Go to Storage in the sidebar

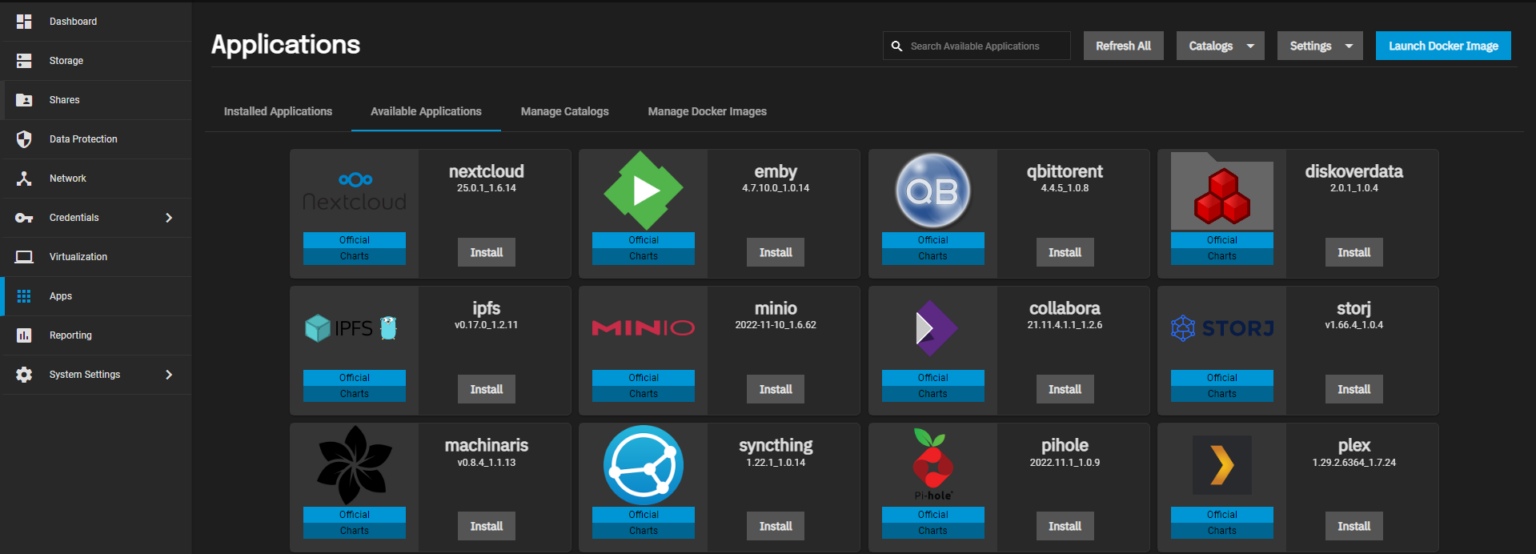click(95, 61)
